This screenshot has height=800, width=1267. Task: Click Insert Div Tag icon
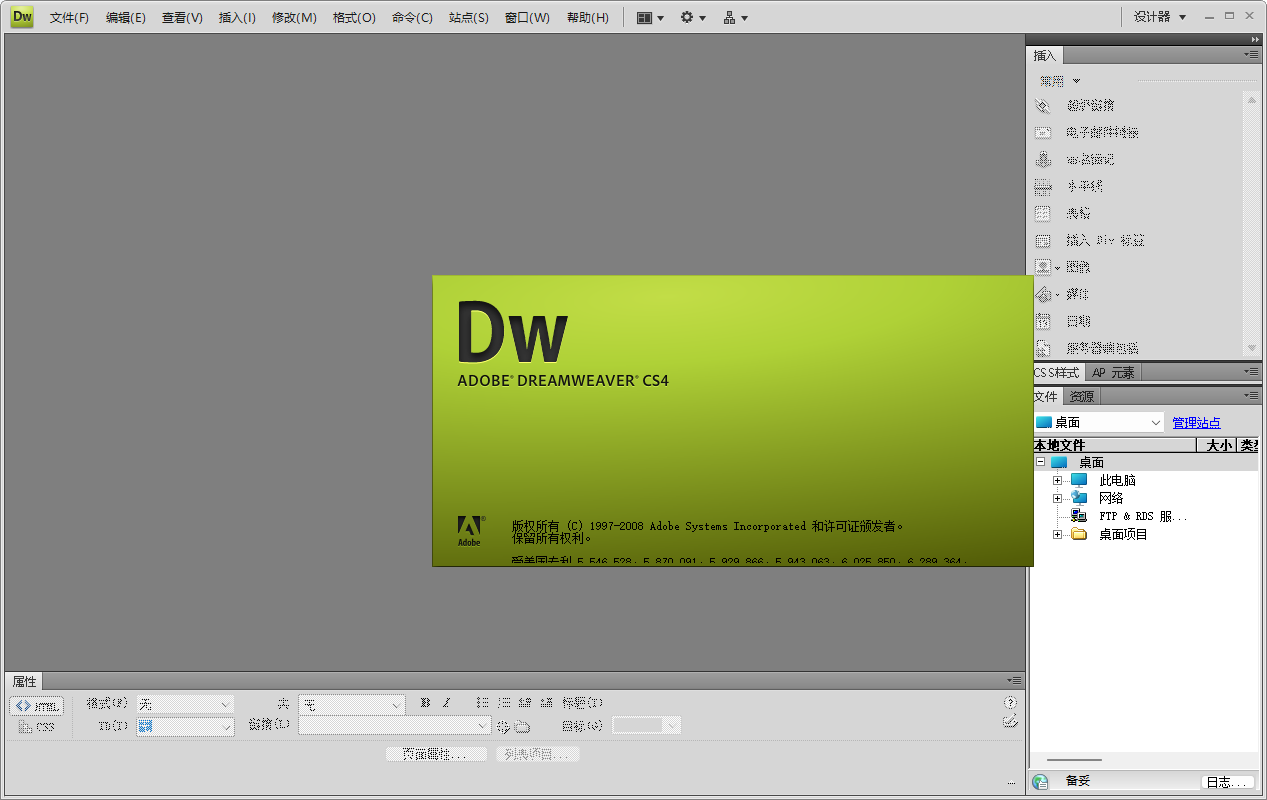coord(1043,240)
